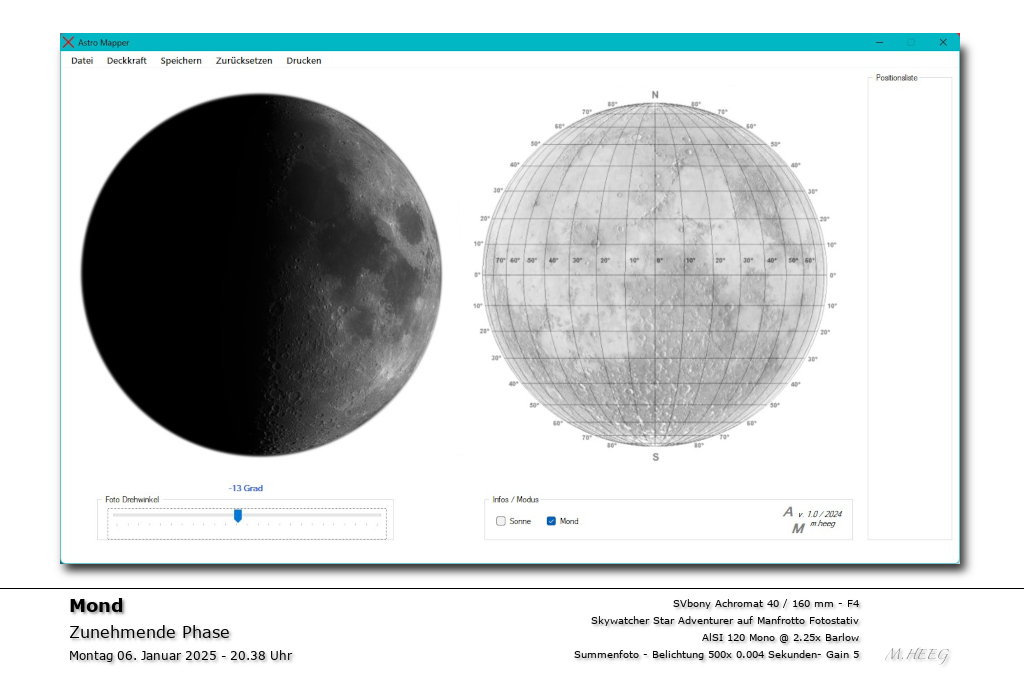Click the Foto Drehwinkel slider handle
Image resolution: width=1024 pixels, height=674 pixels.
(238, 516)
